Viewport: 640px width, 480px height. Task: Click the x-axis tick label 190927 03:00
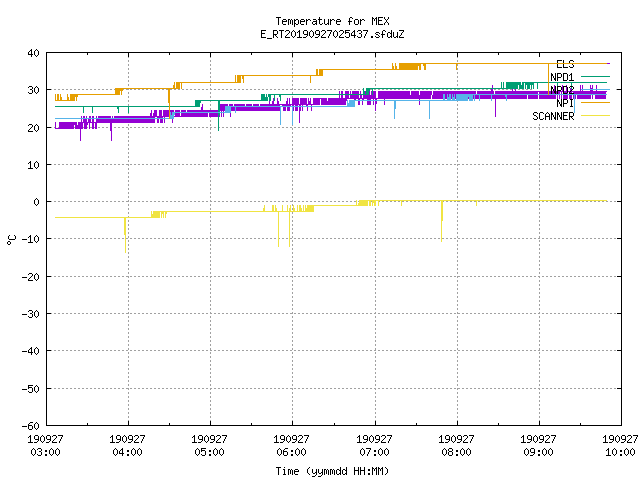[45, 446]
